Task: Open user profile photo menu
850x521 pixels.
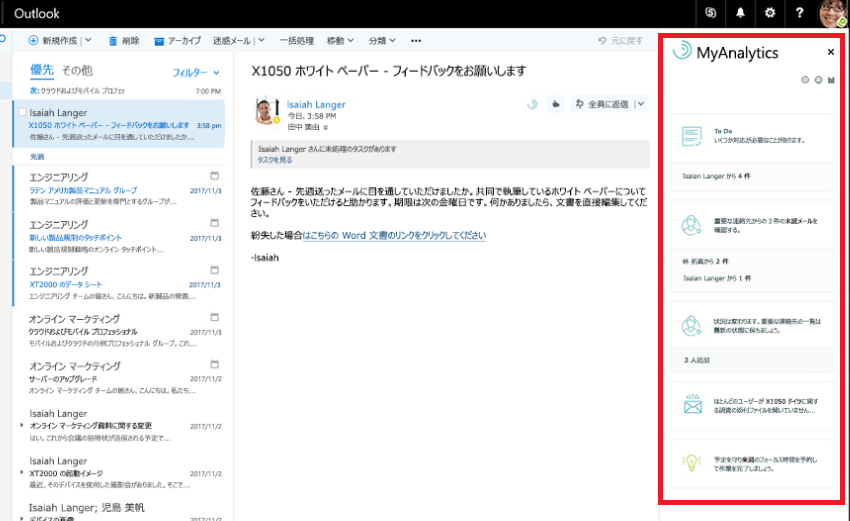Action: (832, 14)
